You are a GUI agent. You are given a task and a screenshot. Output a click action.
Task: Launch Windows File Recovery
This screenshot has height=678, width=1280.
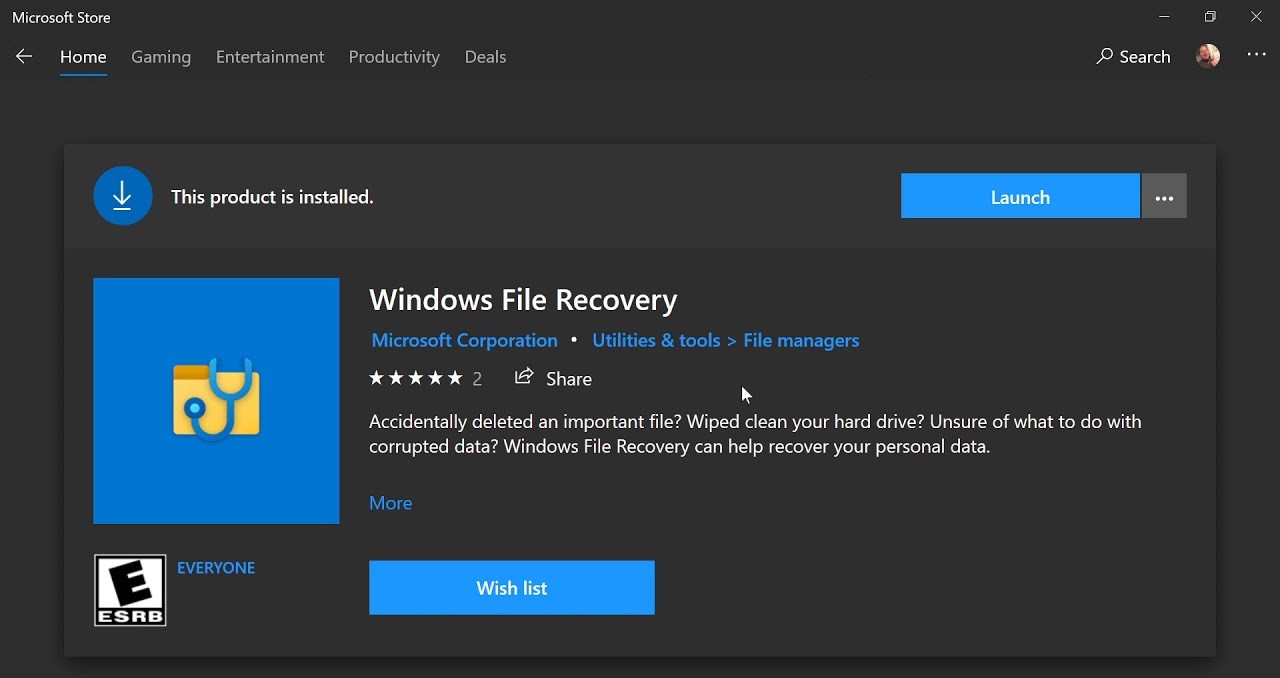click(x=1020, y=196)
